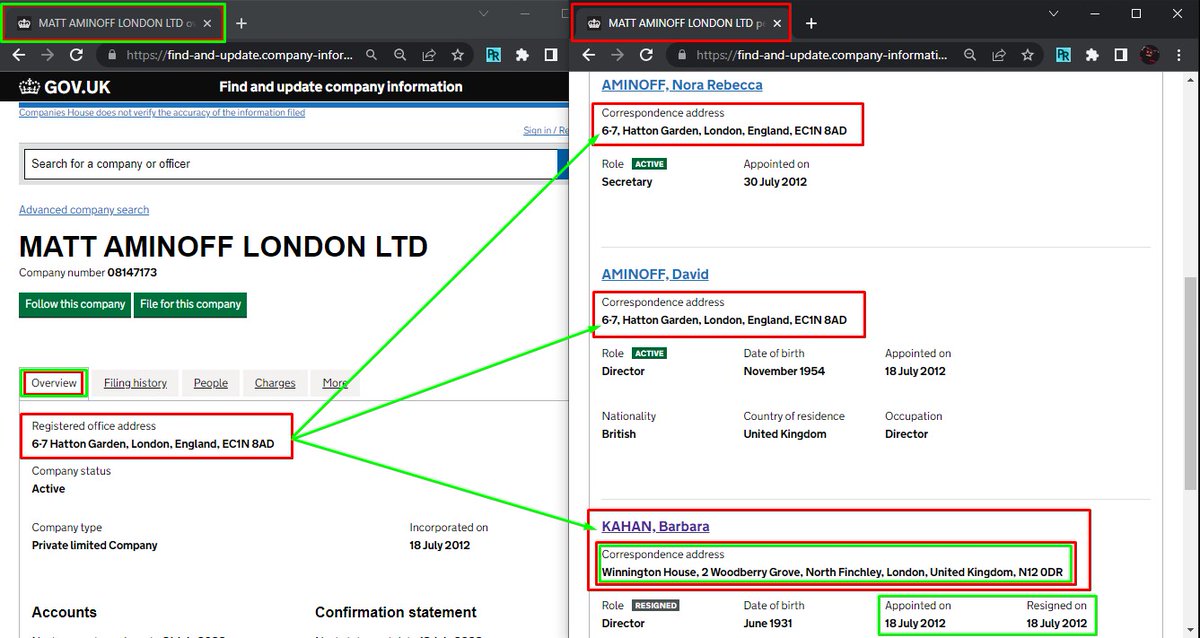Open tab search chevron in right window

tap(1054, 14)
